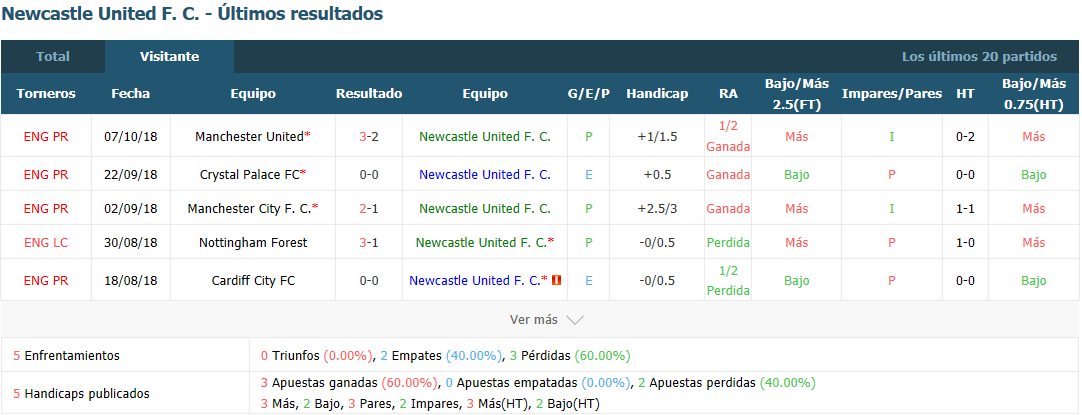This screenshot has height=415, width=1082.
Task: Click the ENG LC tournament label
Action: click(x=46, y=242)
